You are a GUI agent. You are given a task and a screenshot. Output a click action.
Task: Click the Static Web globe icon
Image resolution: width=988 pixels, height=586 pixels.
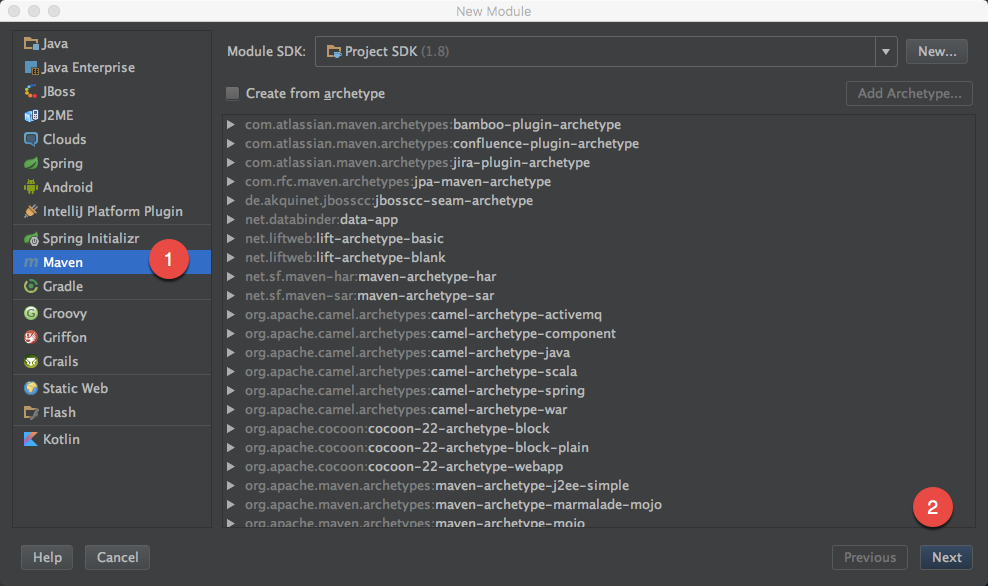point(31,388)
